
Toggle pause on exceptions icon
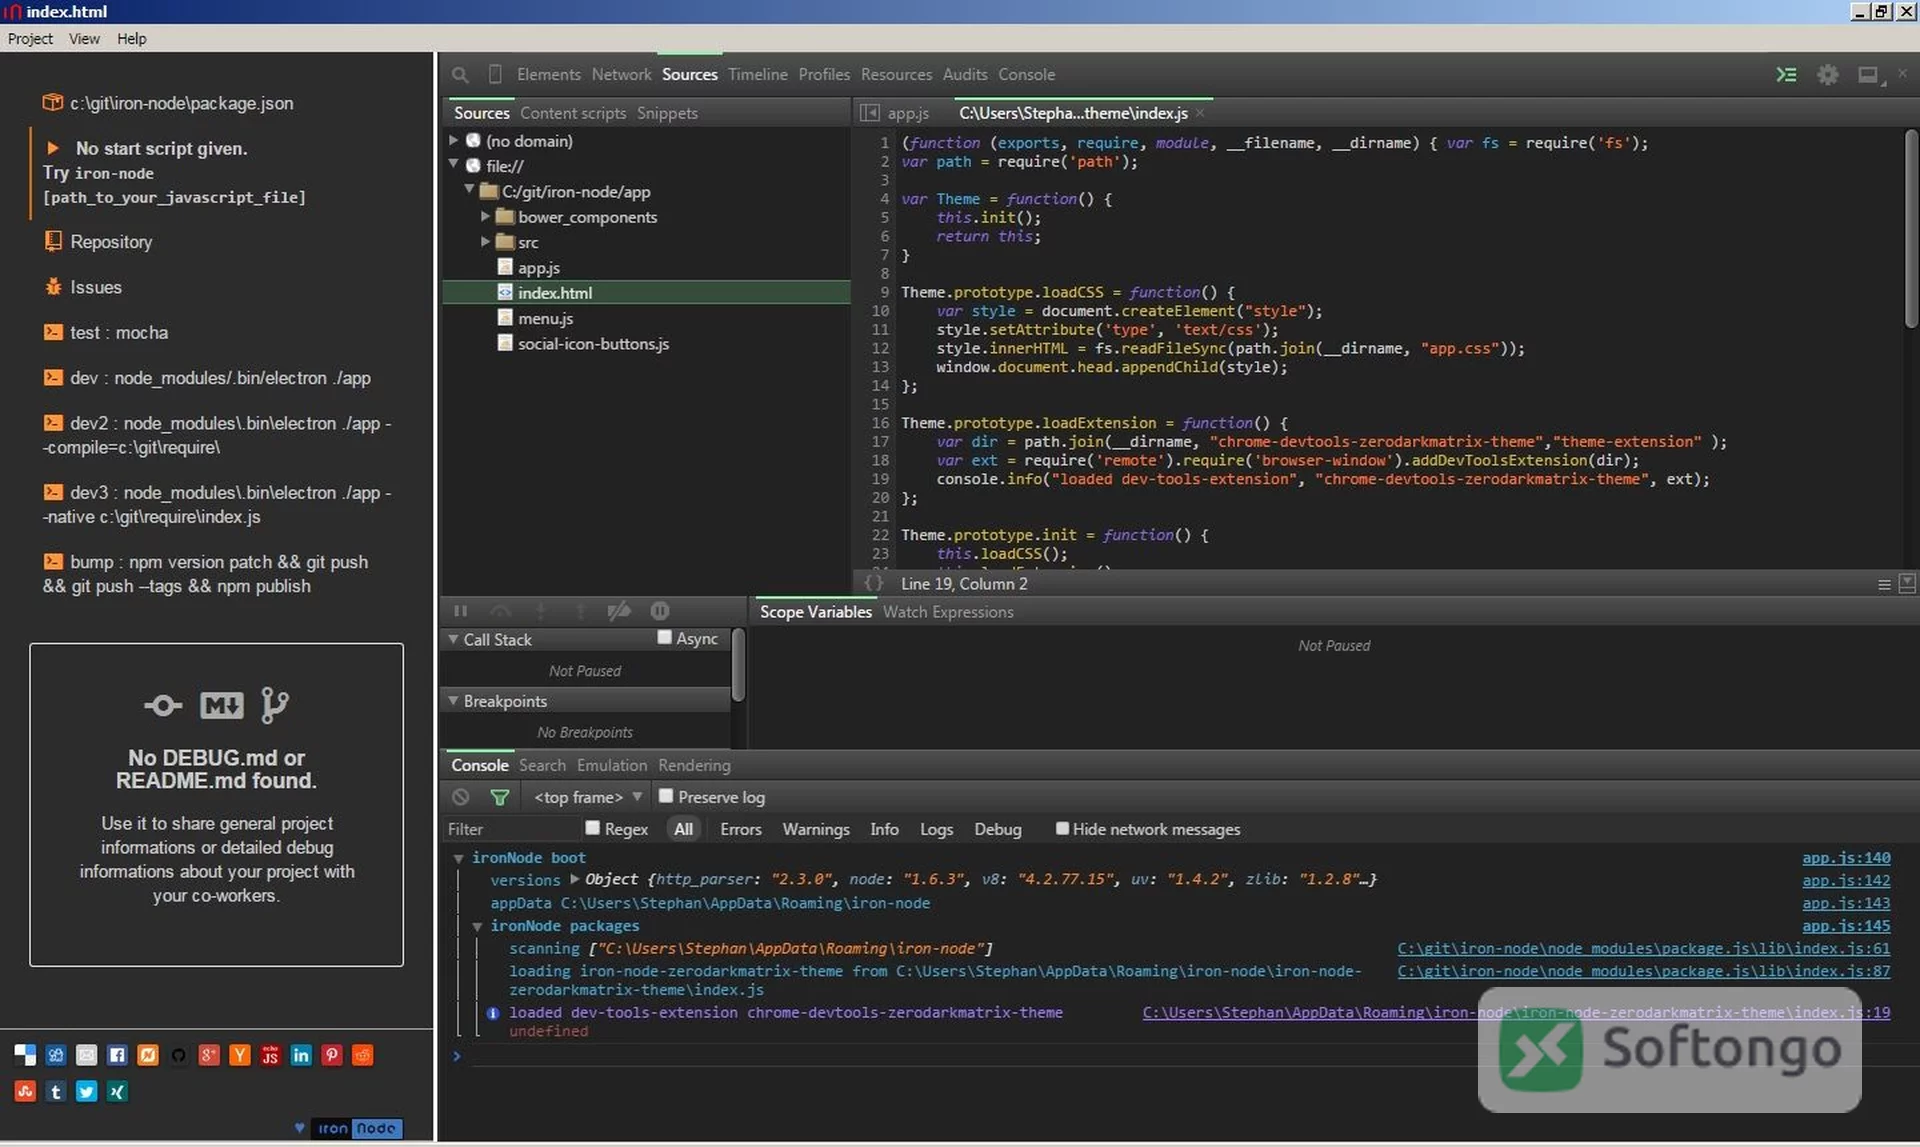tap(660, 611)
